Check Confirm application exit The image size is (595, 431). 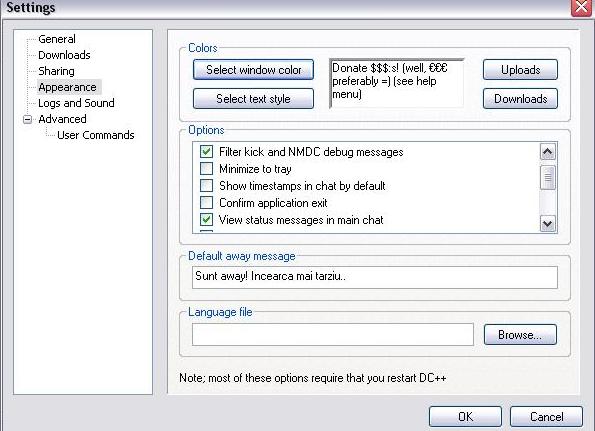[x=206, y=203]
